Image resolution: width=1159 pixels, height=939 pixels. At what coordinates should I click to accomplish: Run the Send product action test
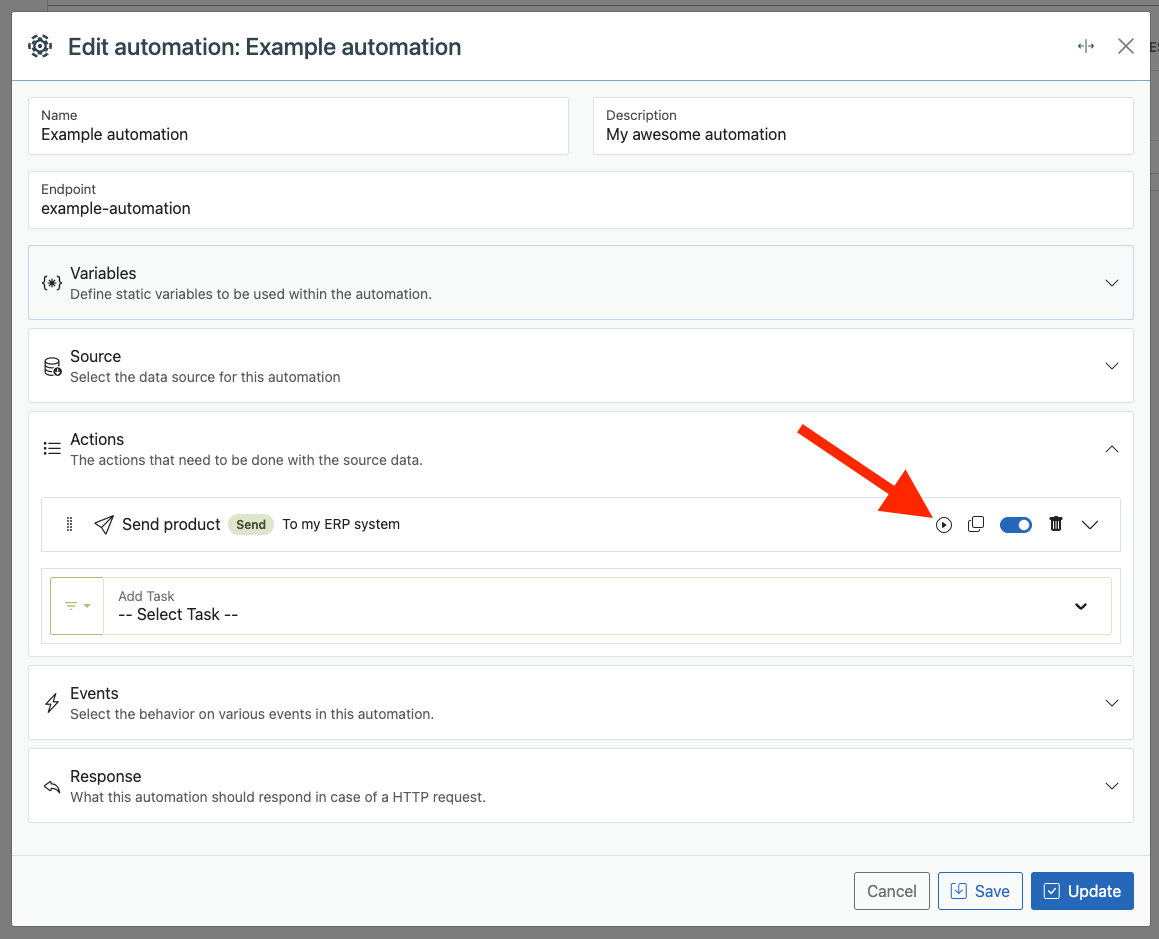944,525
